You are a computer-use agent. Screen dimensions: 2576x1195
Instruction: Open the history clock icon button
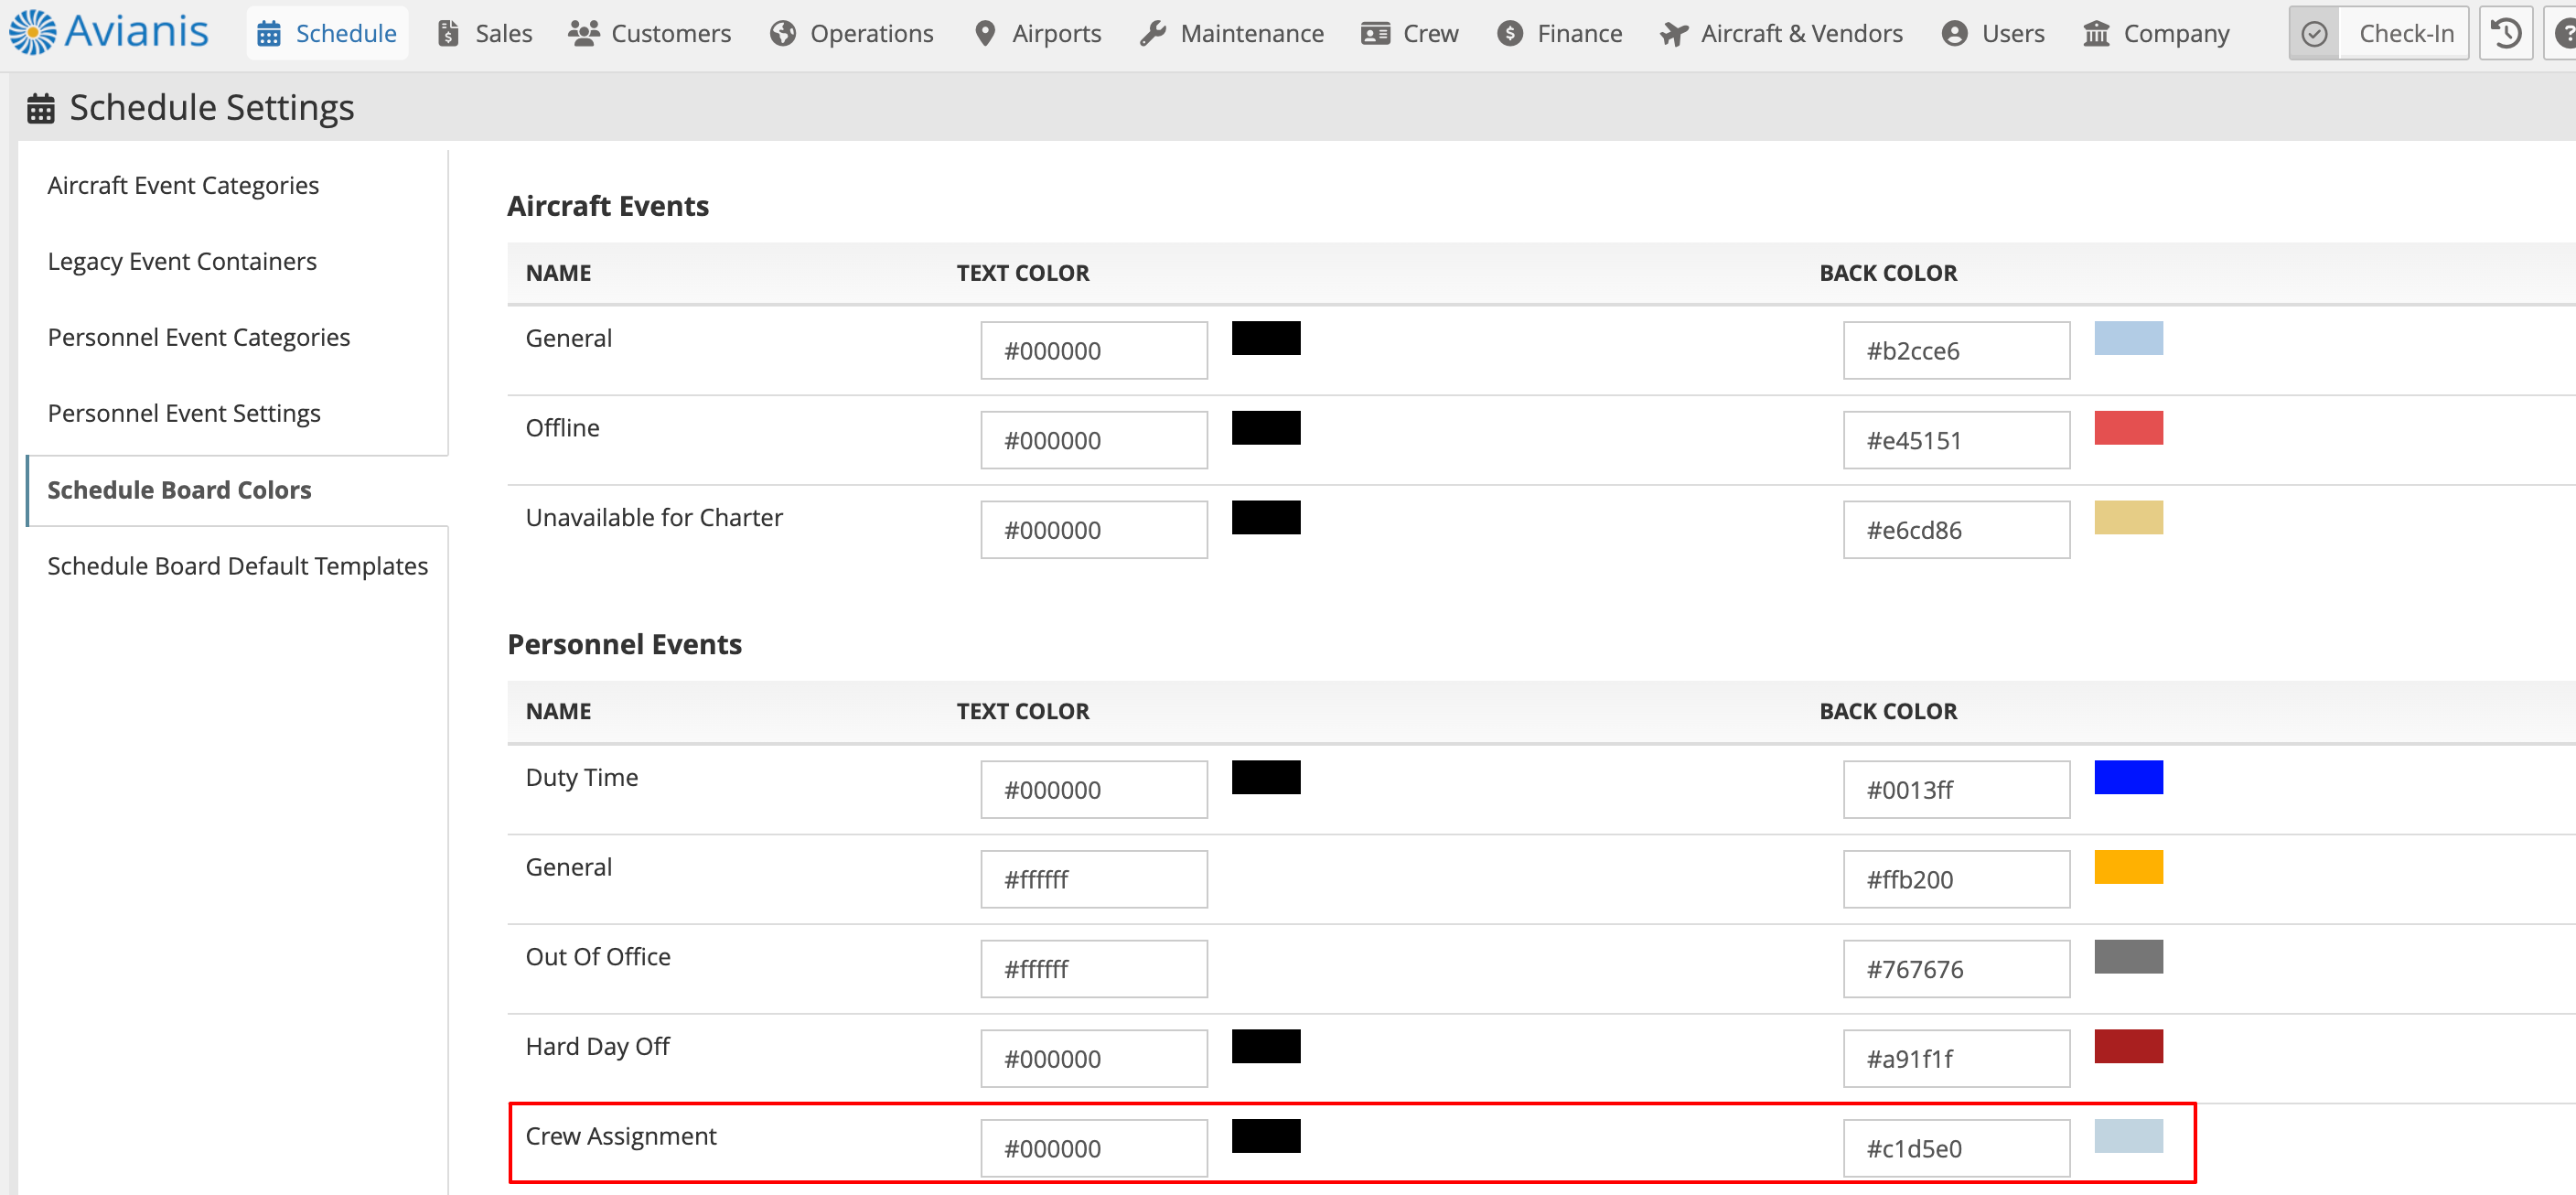point(2505,33)
